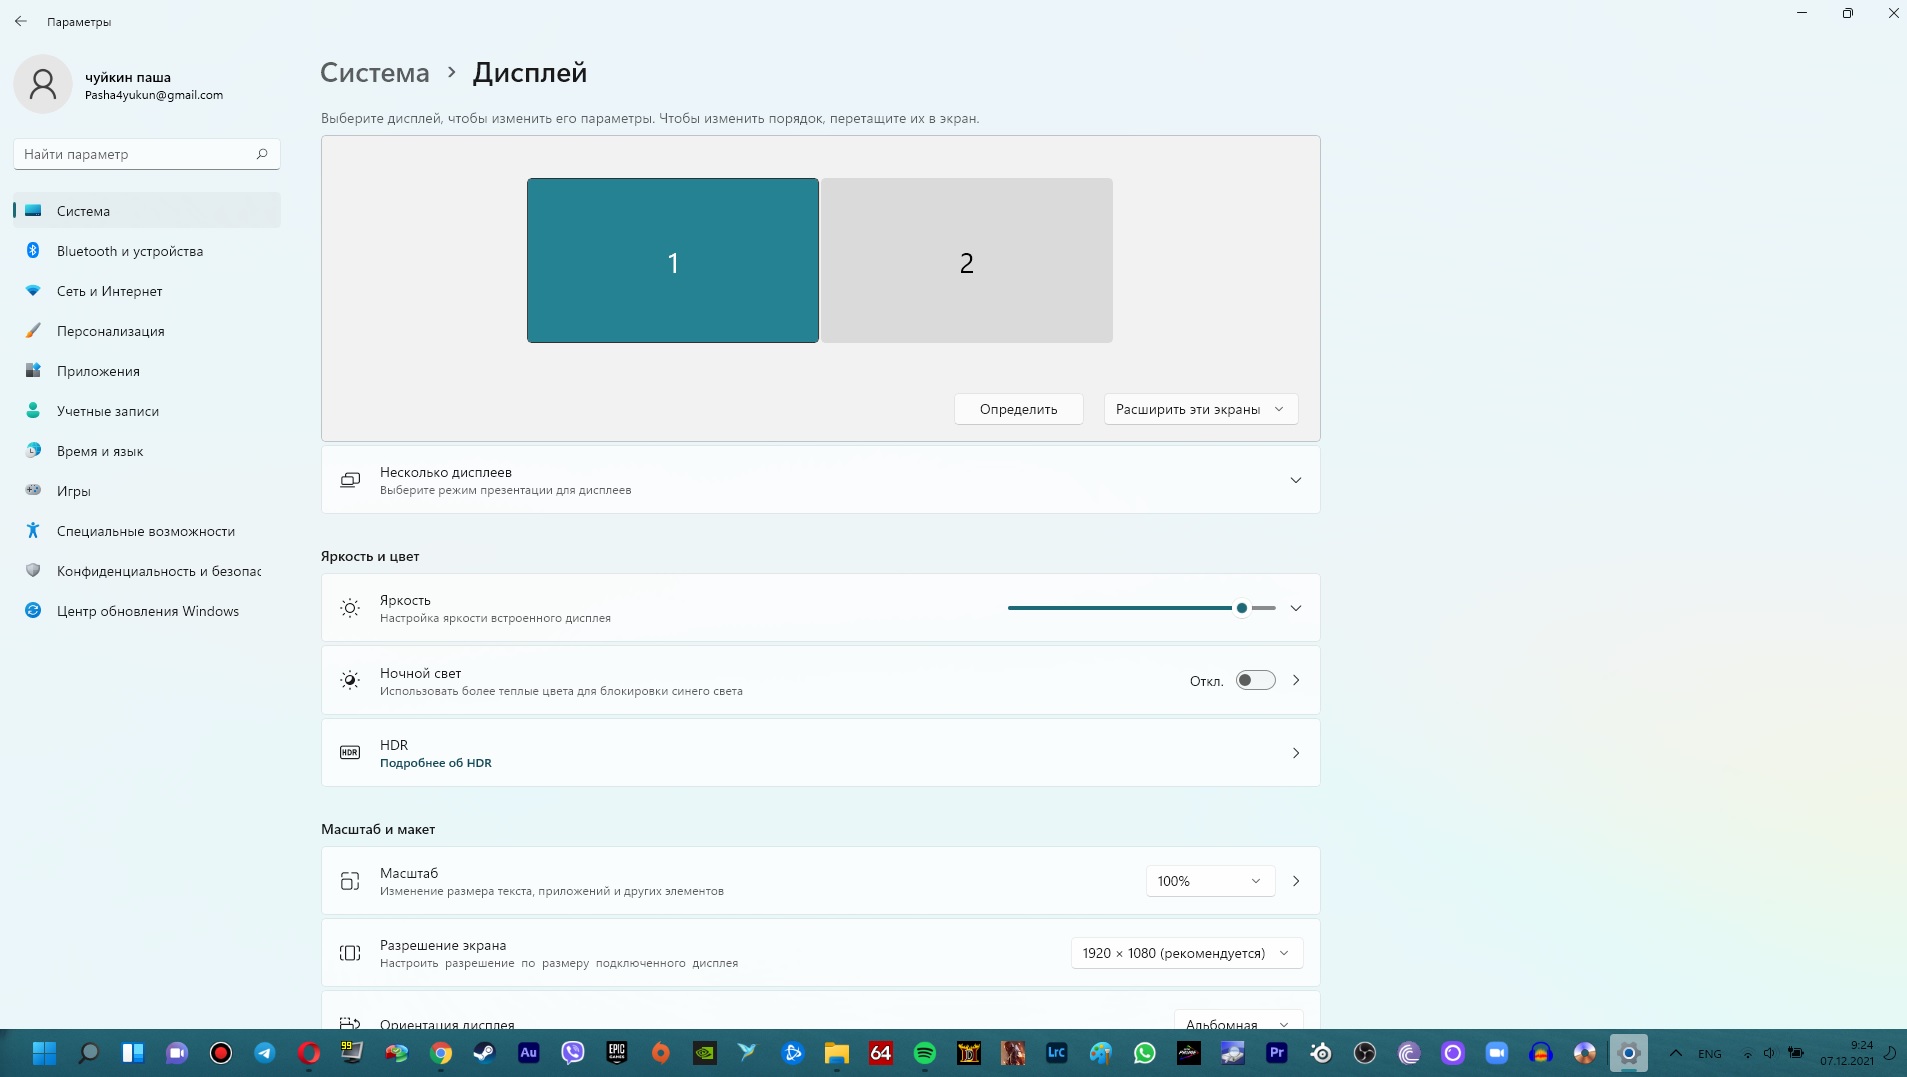The image size is (1907, 1077).
Task: Click the Найти параметр search field
Action: (145, 154)
